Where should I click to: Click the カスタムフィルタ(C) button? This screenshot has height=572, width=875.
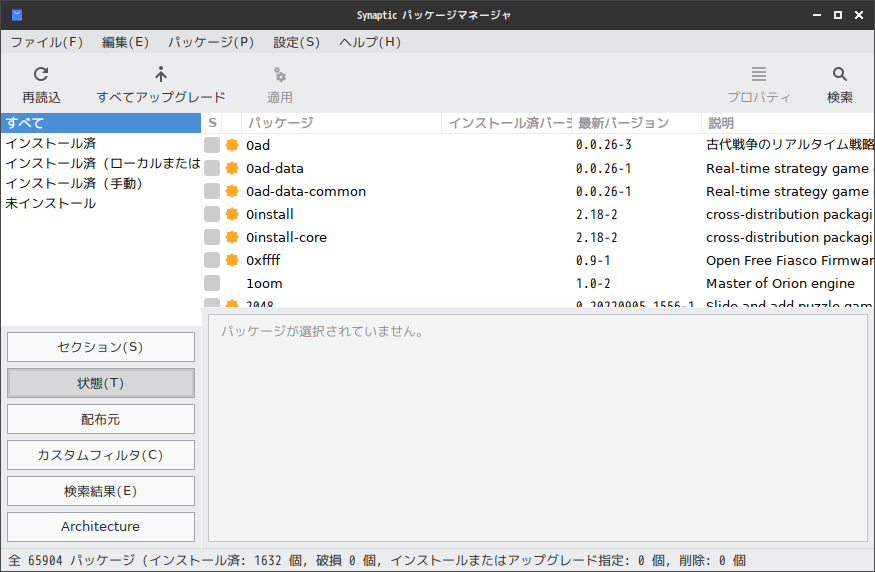(x=101, y=455)
